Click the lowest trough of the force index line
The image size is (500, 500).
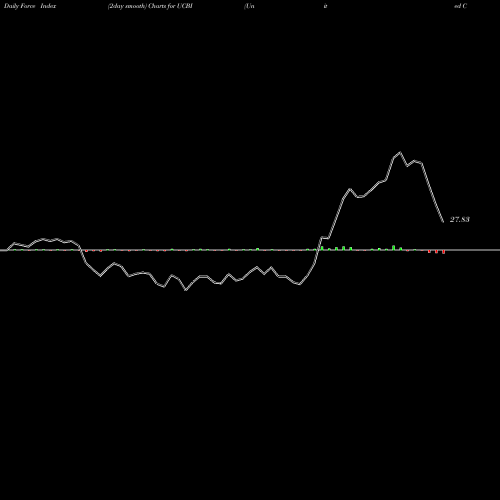(x=186, y=290)
